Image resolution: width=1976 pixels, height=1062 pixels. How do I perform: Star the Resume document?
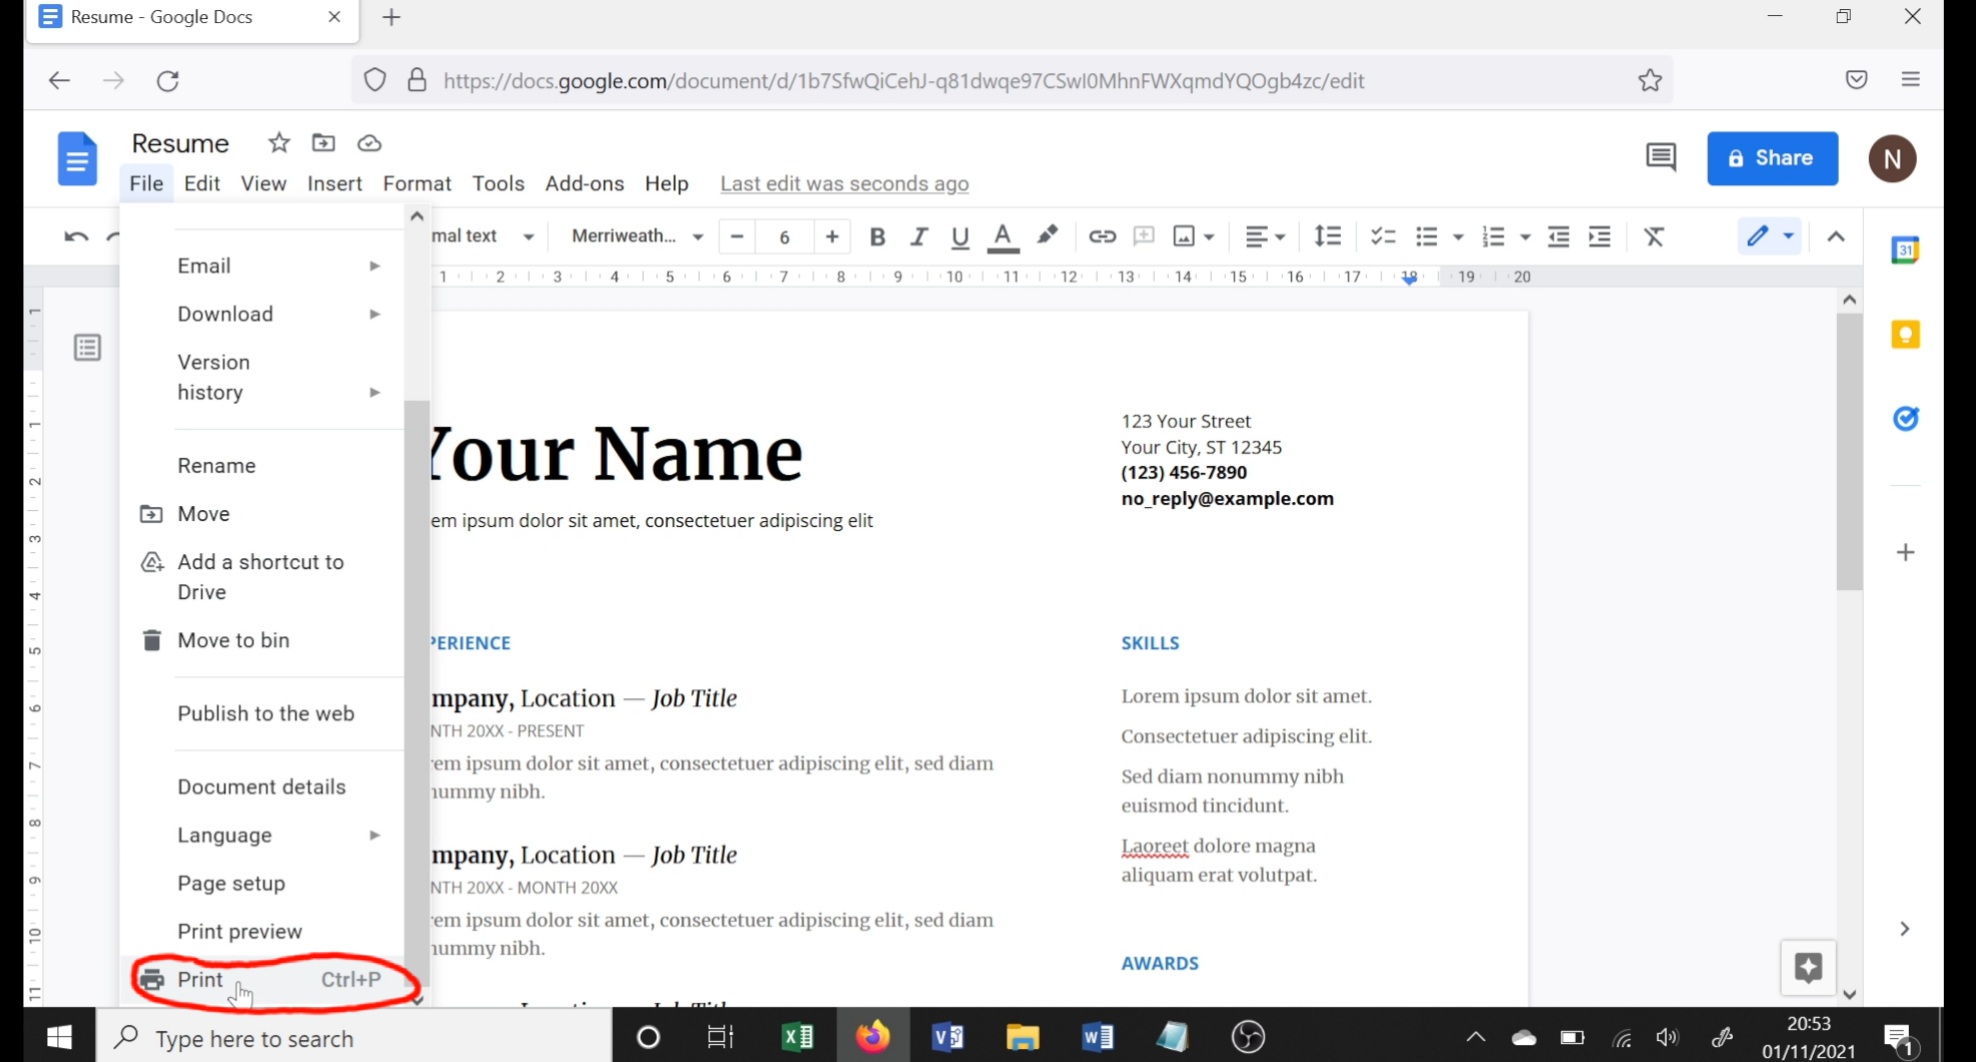pos(279,143)
